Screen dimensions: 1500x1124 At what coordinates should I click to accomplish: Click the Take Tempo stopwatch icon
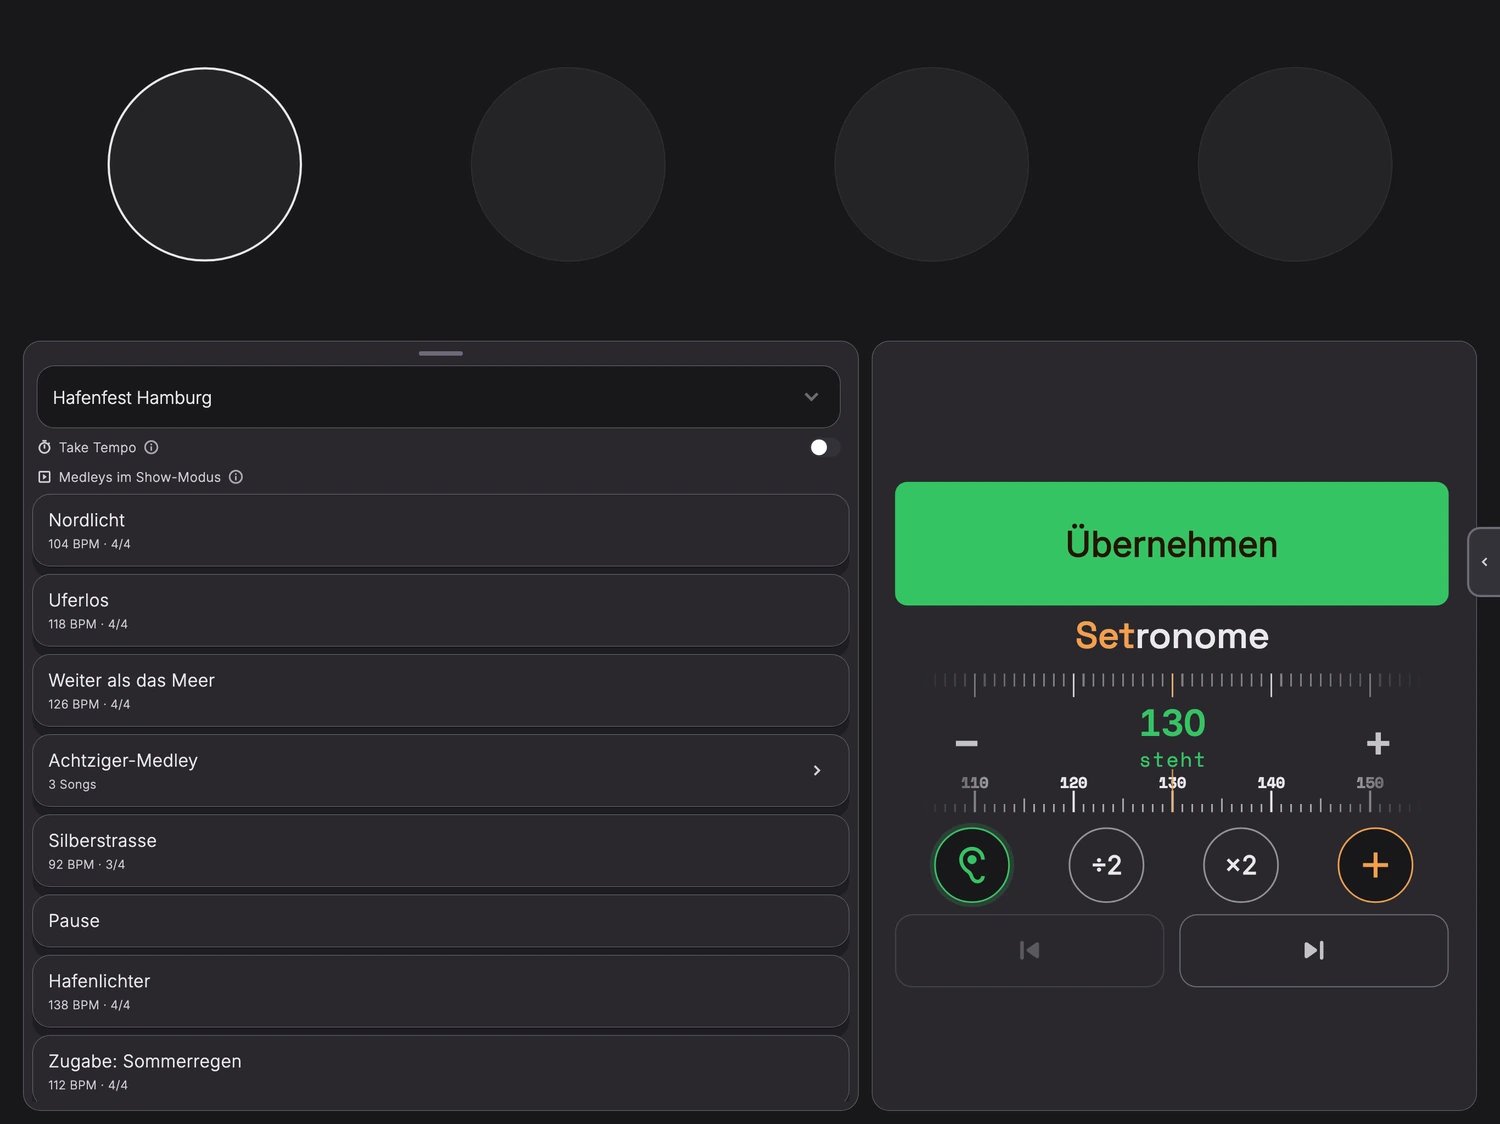pos(44,447)
